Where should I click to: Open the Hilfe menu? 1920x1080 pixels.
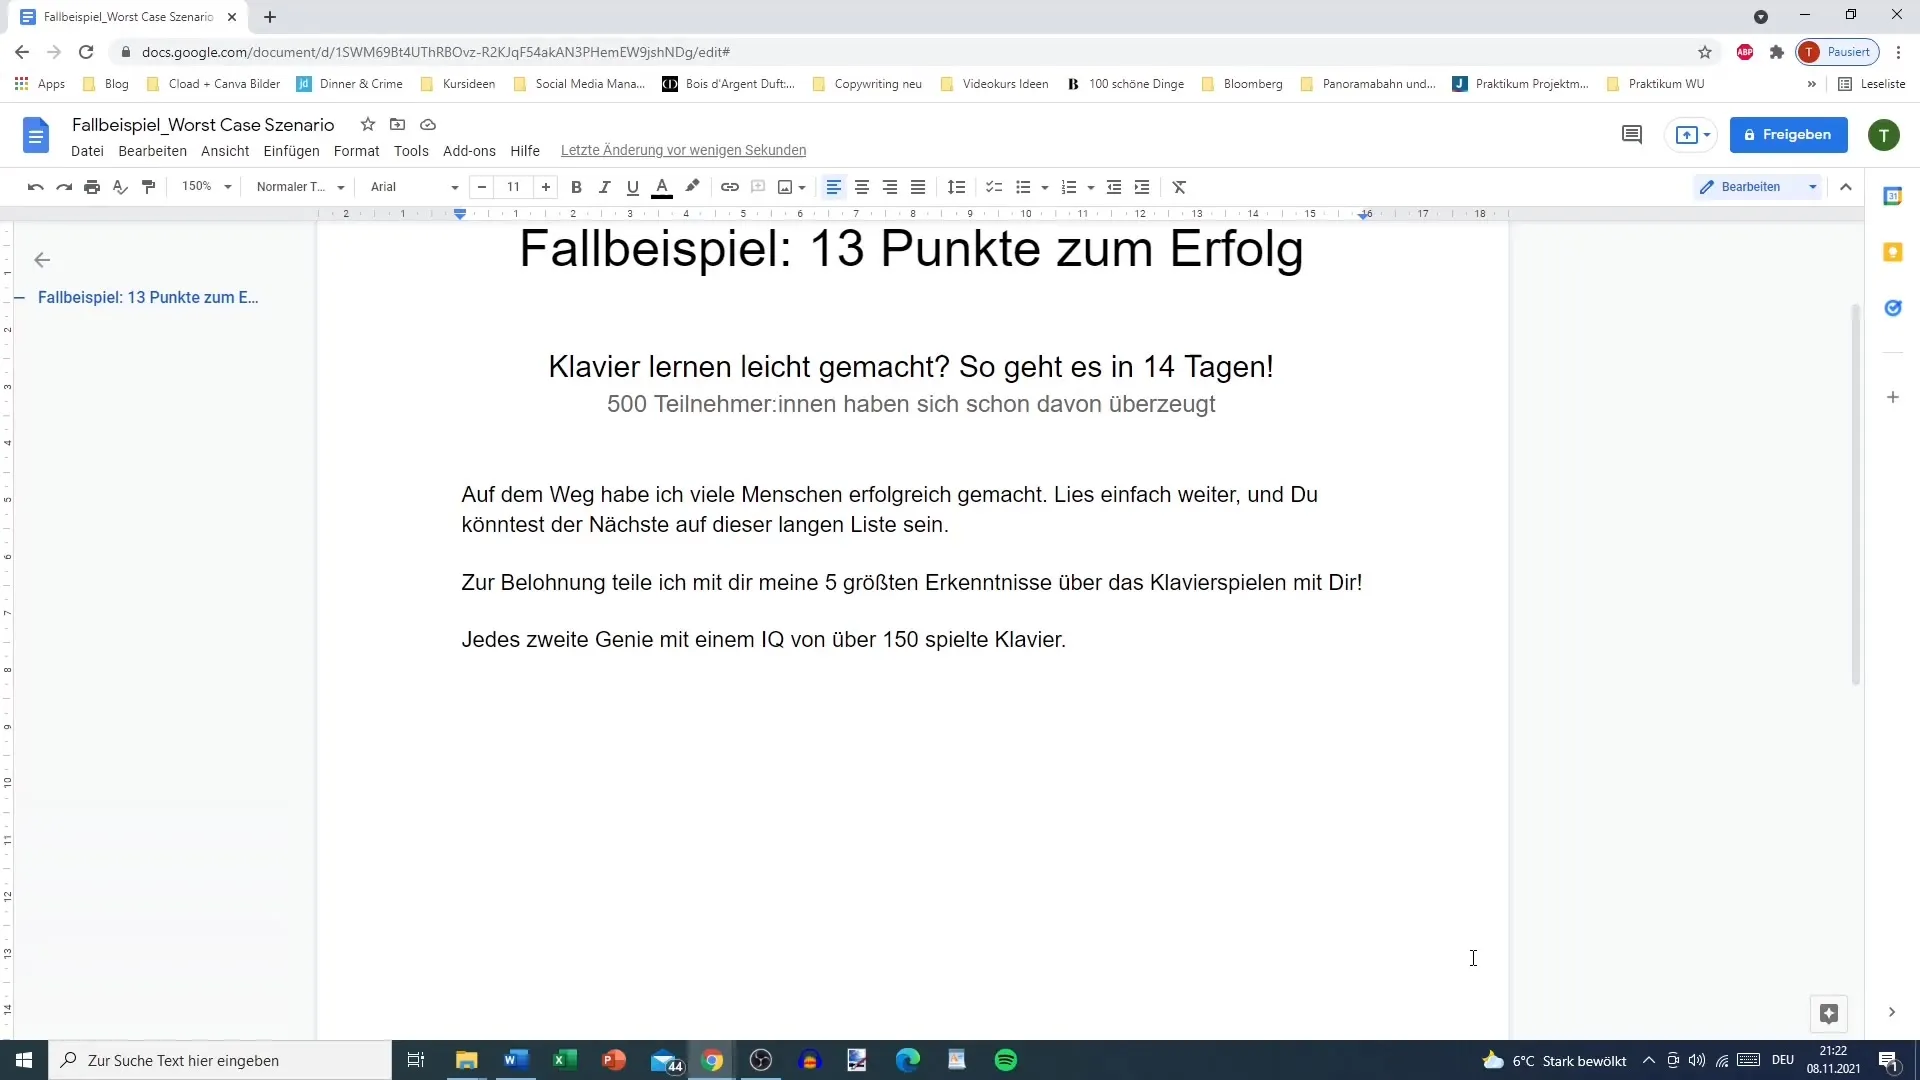click(x=525, y=151)
